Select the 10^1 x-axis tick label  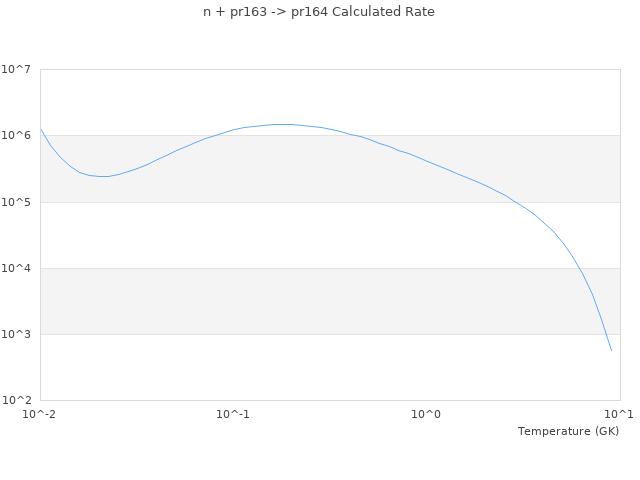coord(619,414)
